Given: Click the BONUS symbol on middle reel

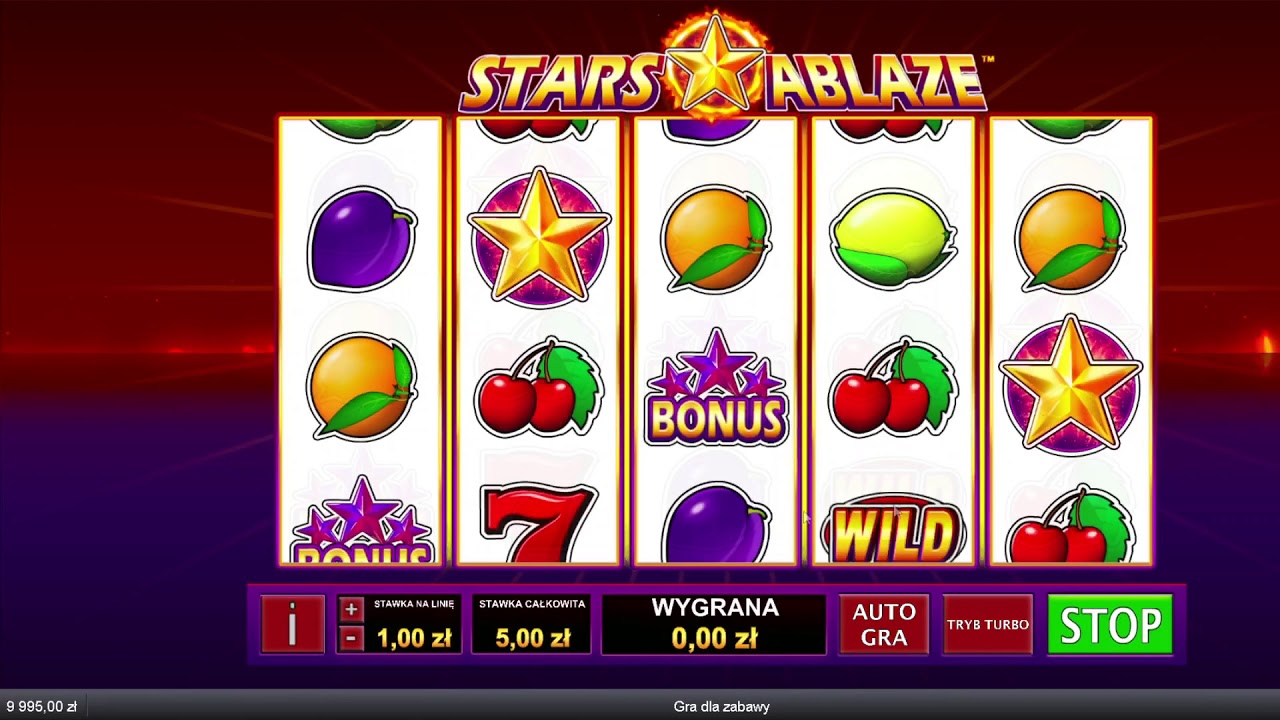Looking at the screenshot, I should tap(716, 388).
